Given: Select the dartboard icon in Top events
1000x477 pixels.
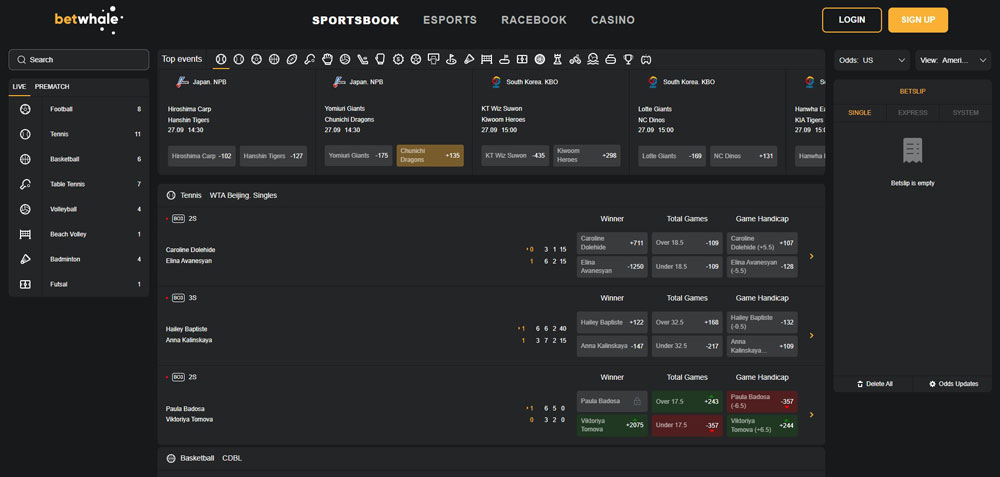Looking at the screenshot, I should click(x=540, y=59).
